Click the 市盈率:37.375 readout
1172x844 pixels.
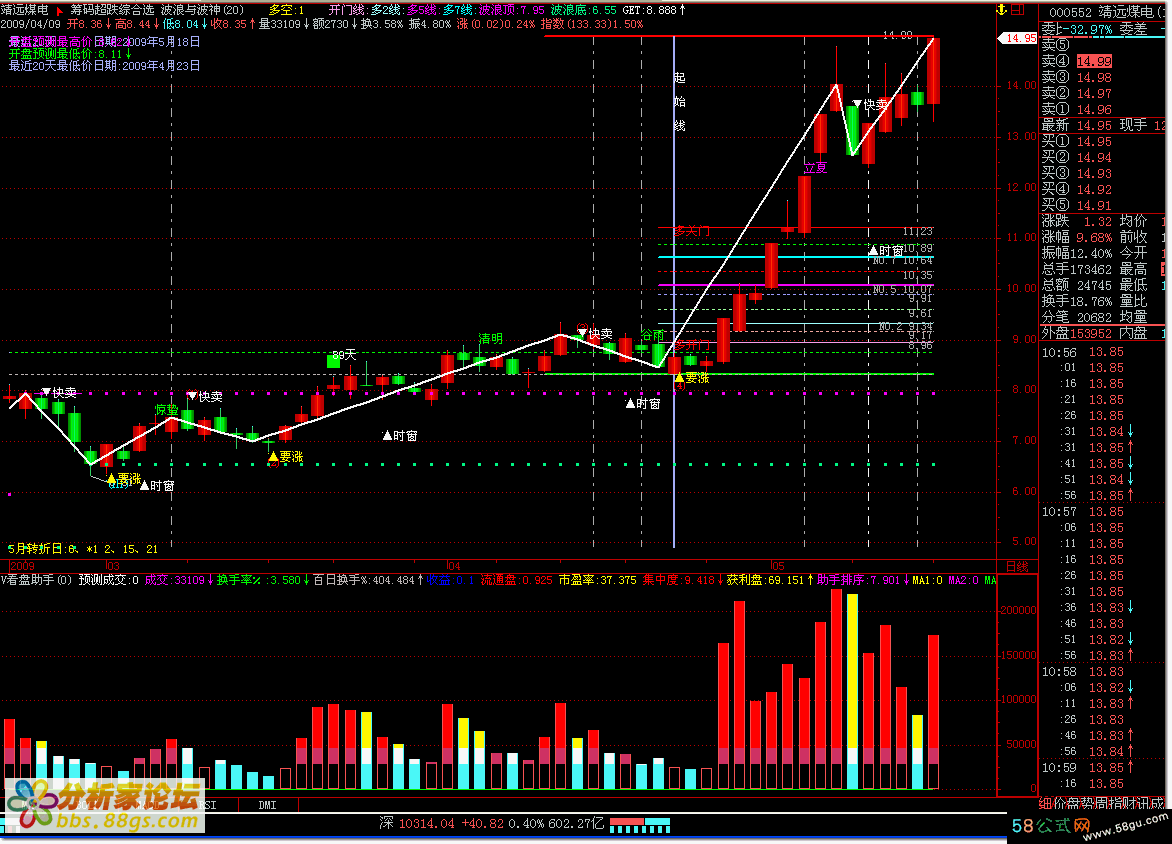click(598, 580)
